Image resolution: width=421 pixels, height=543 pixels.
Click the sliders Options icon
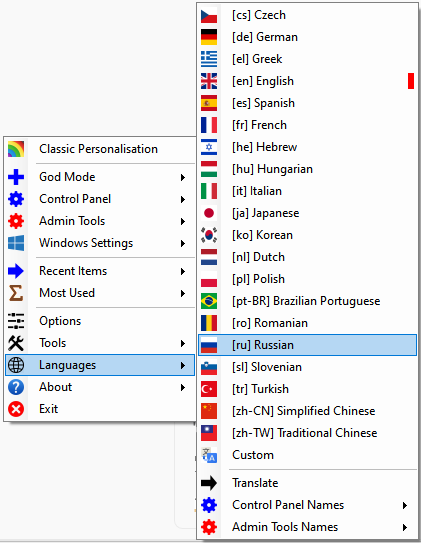tap(16, 321)
